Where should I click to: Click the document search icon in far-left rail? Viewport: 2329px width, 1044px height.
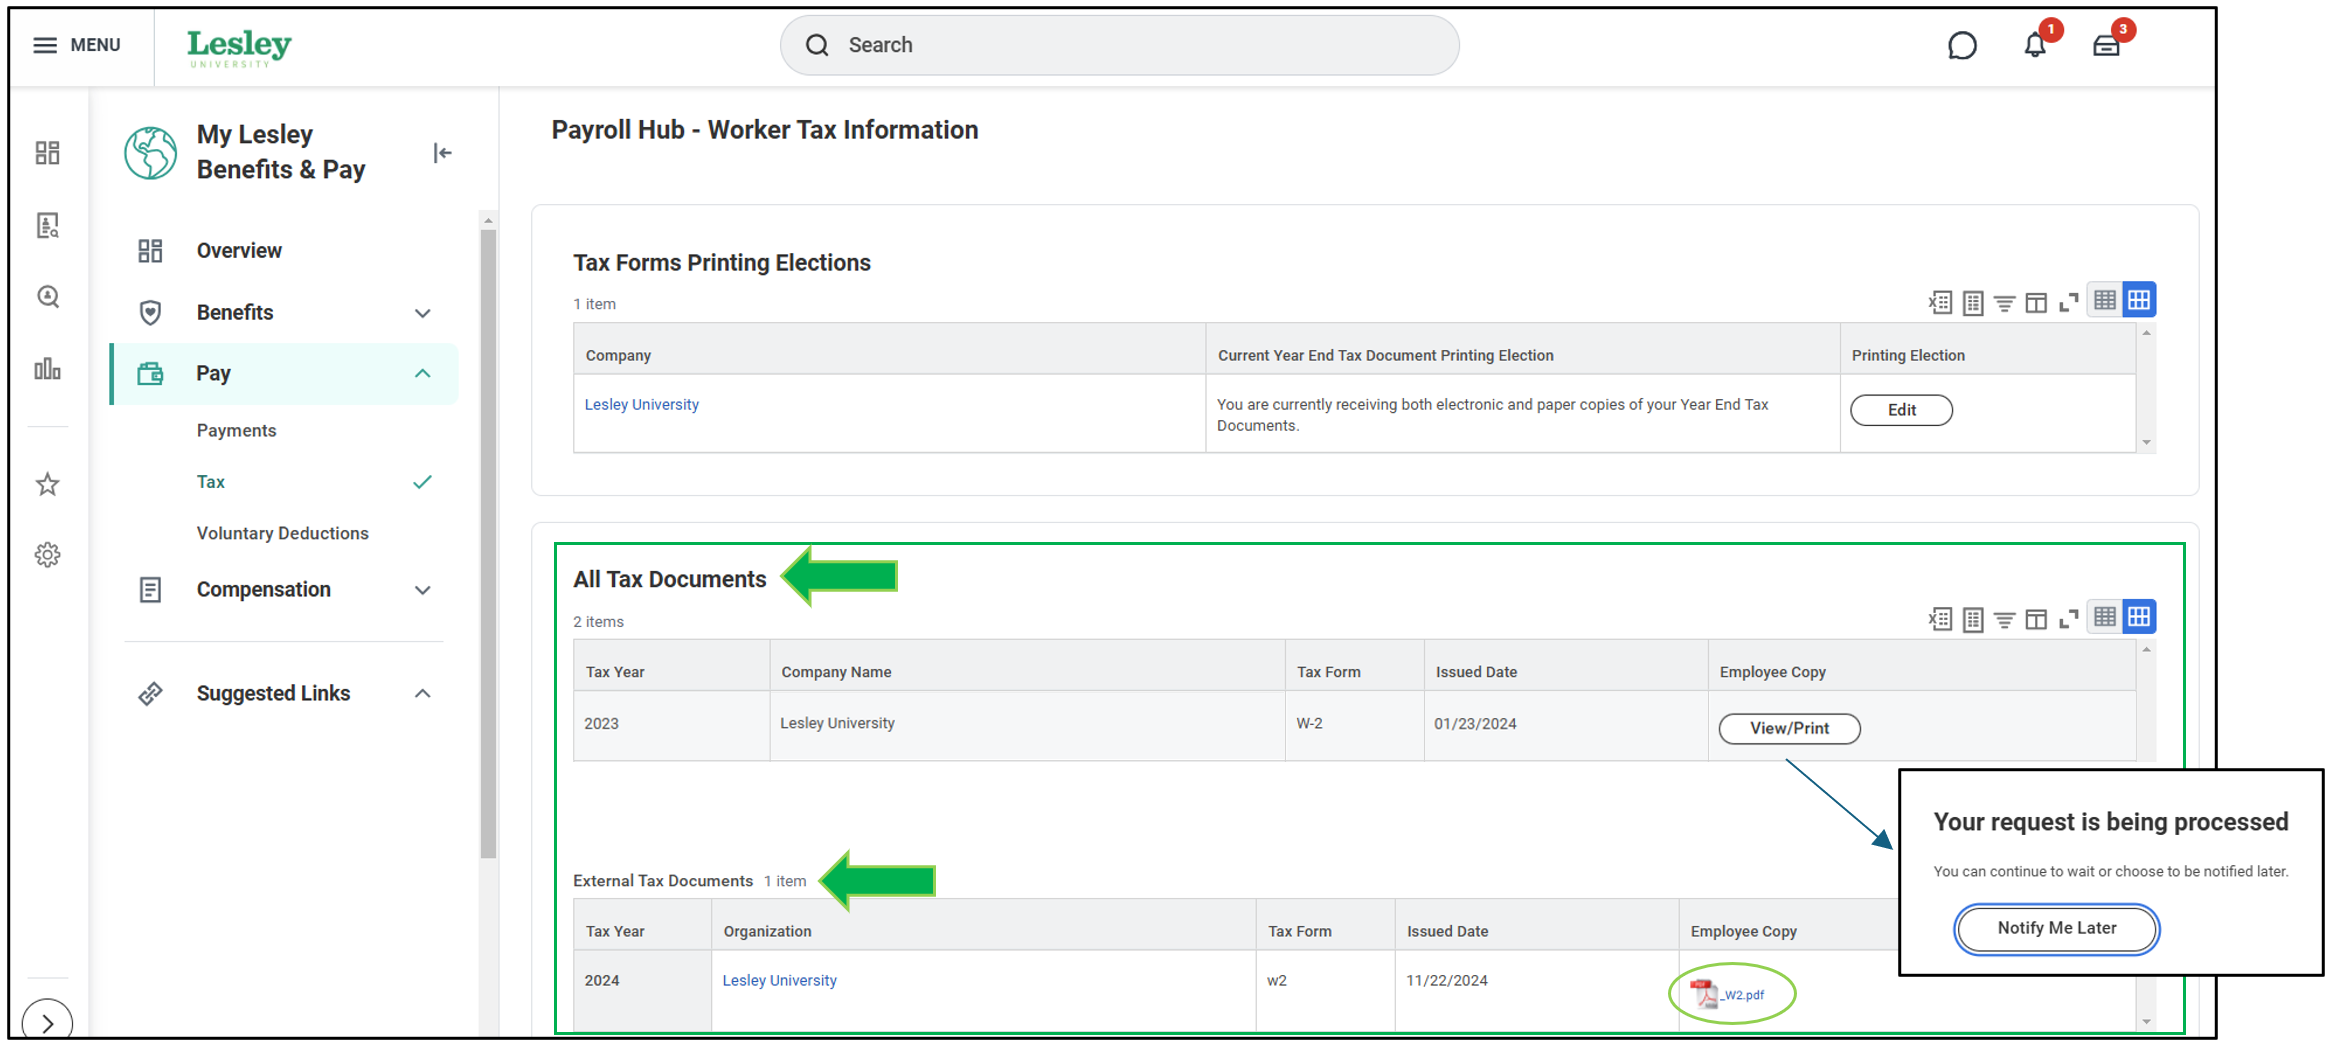(x=47, y=225)
